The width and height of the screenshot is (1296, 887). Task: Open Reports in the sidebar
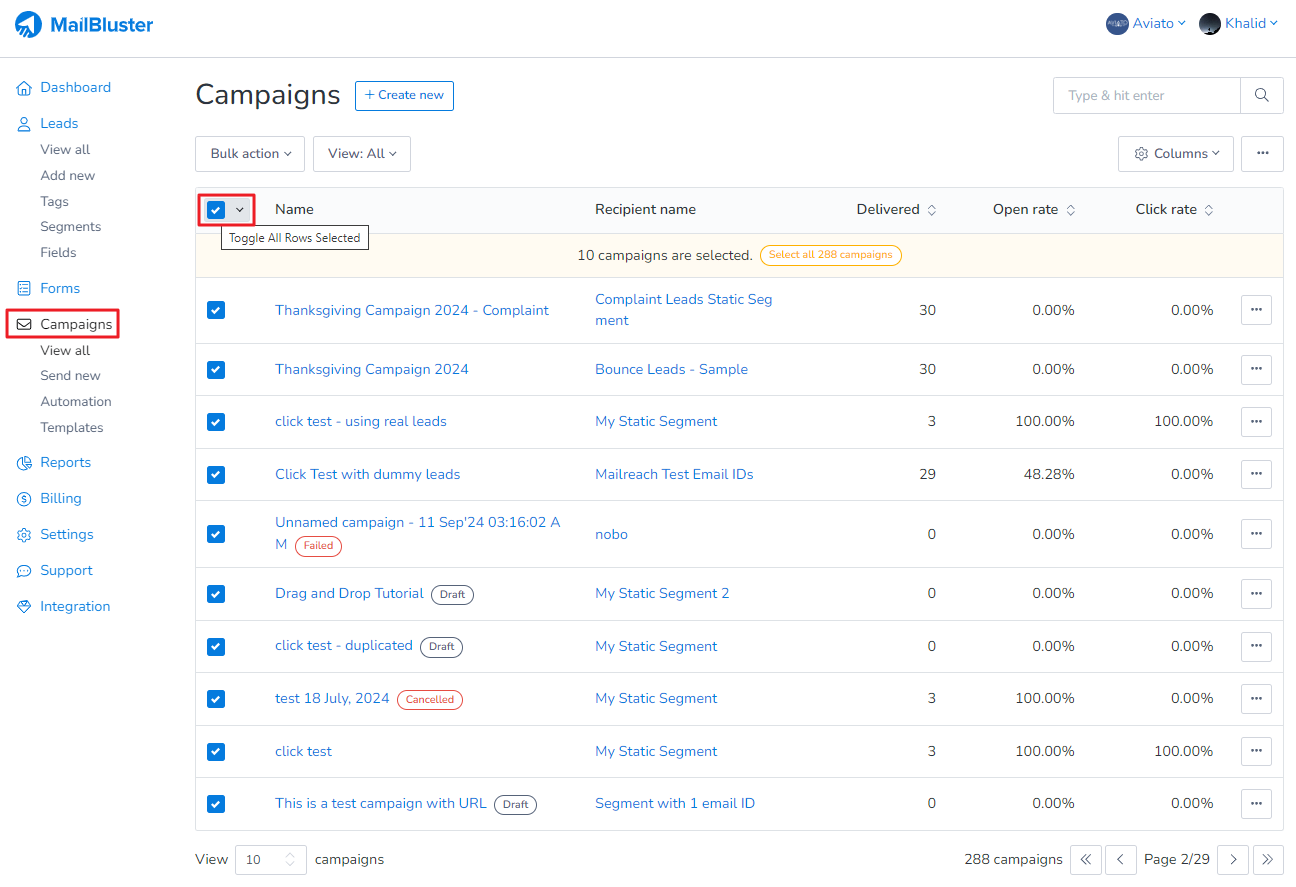tap(65, 463)
